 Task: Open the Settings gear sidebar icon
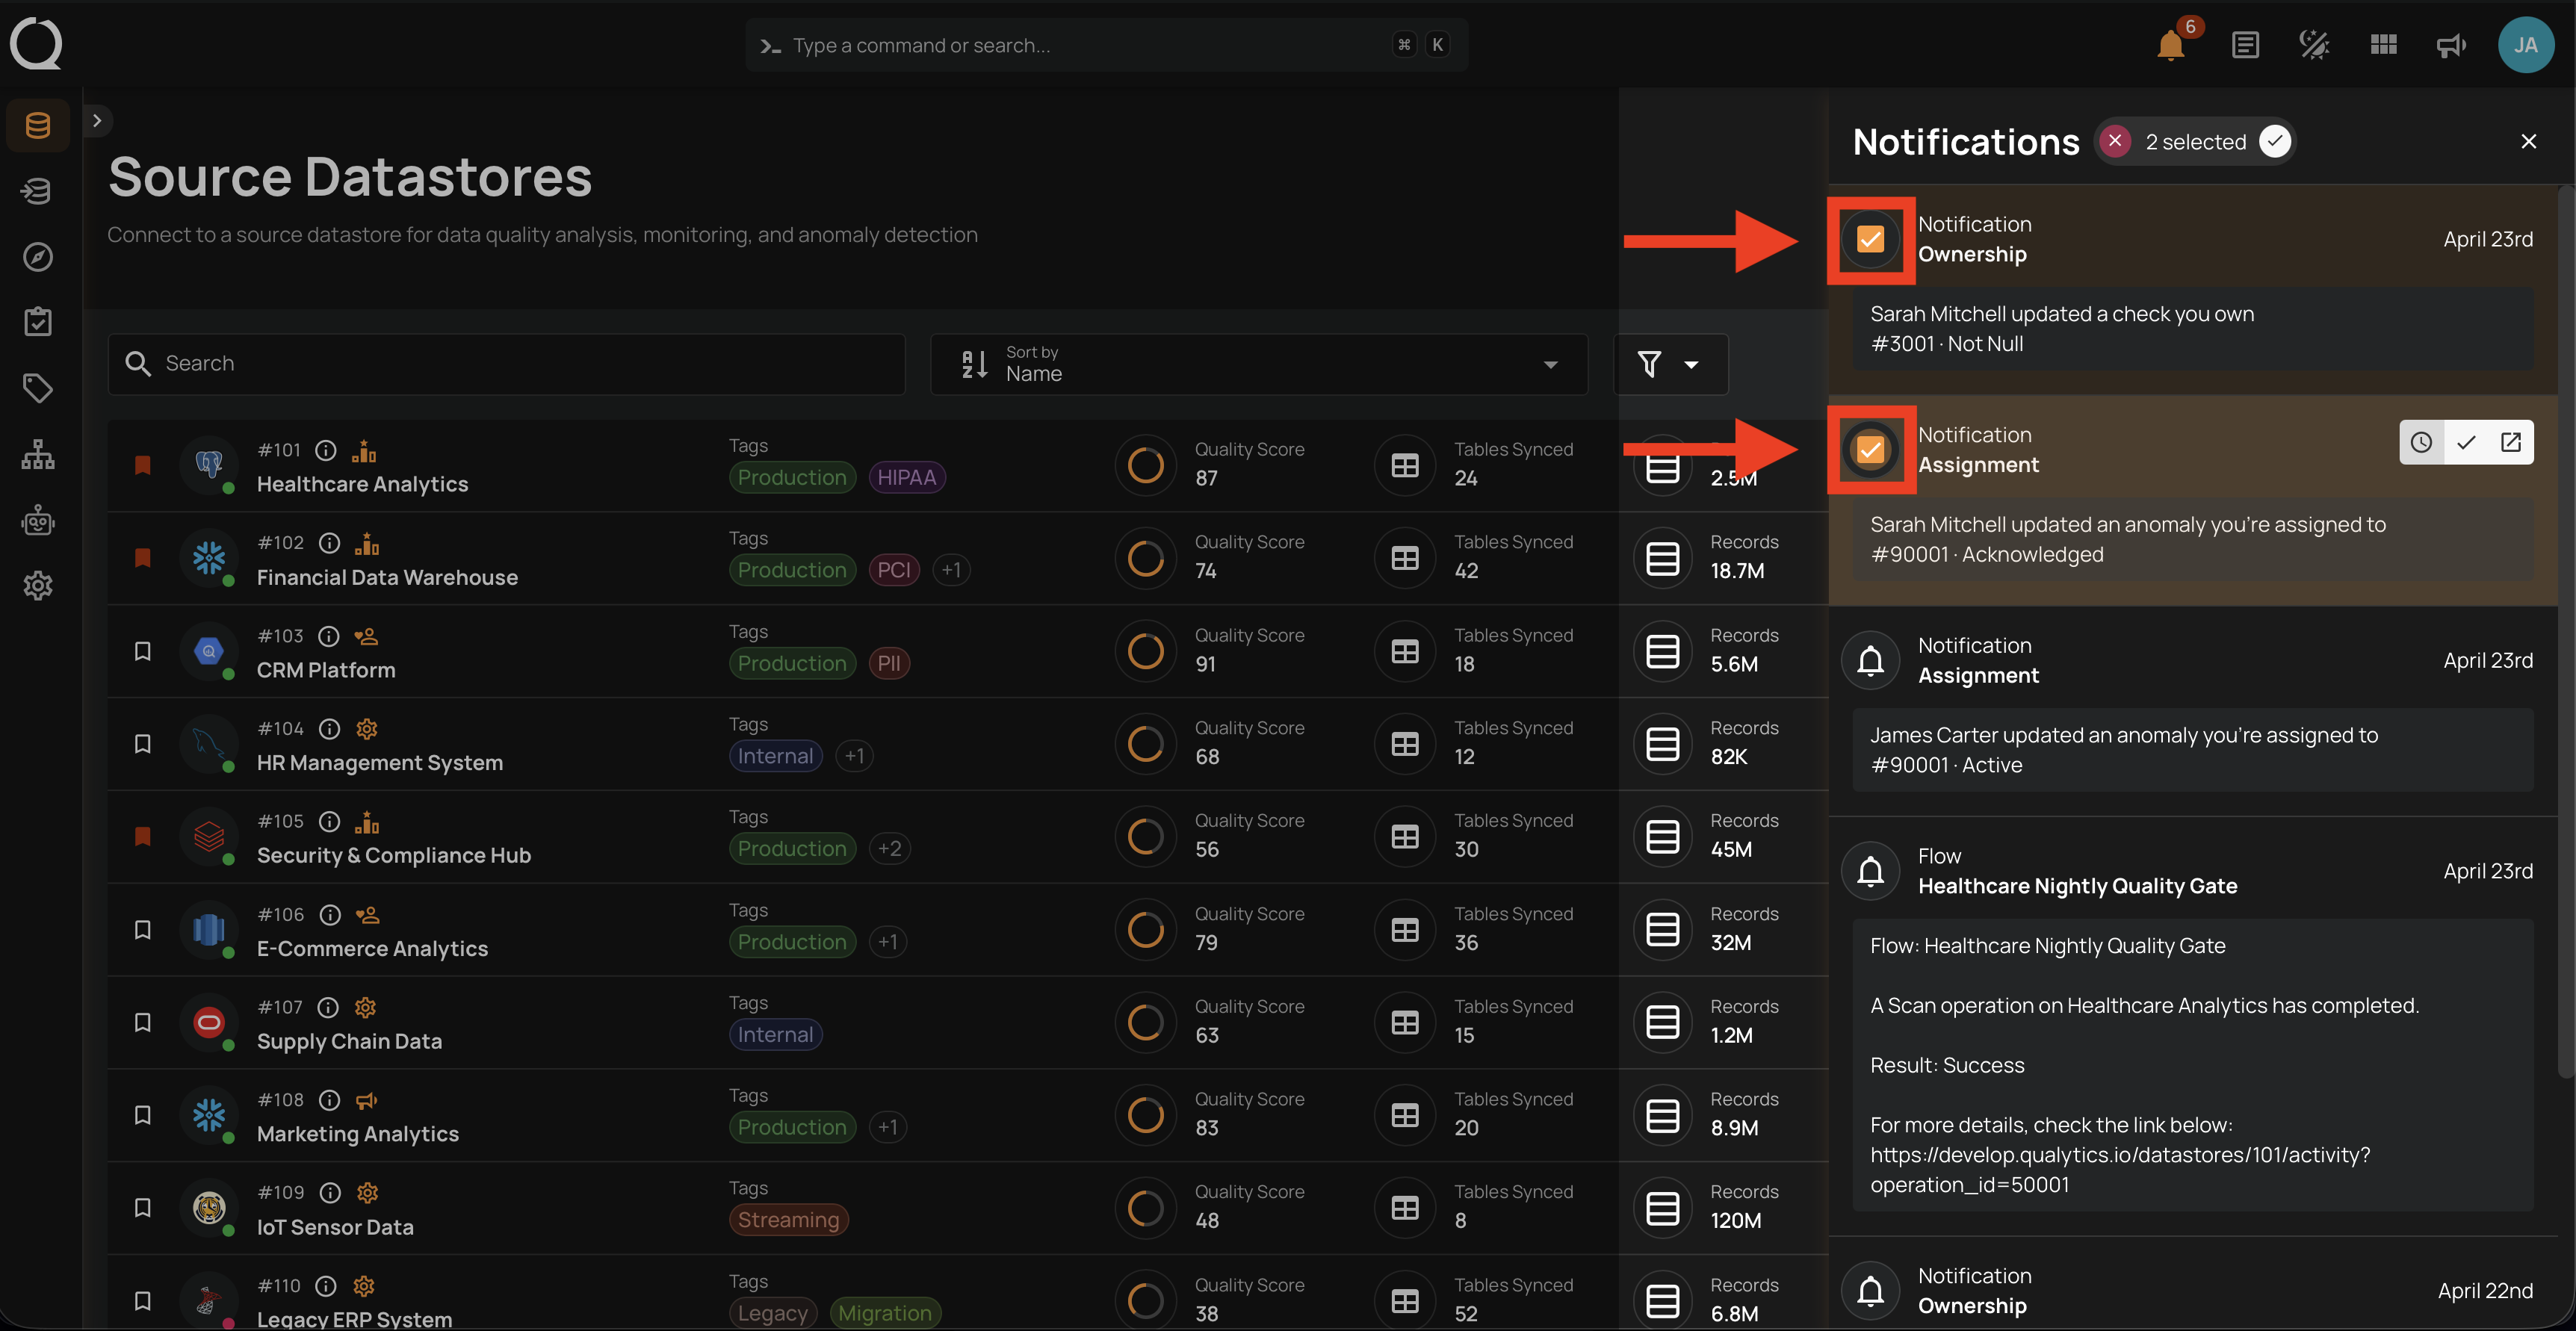38,586
